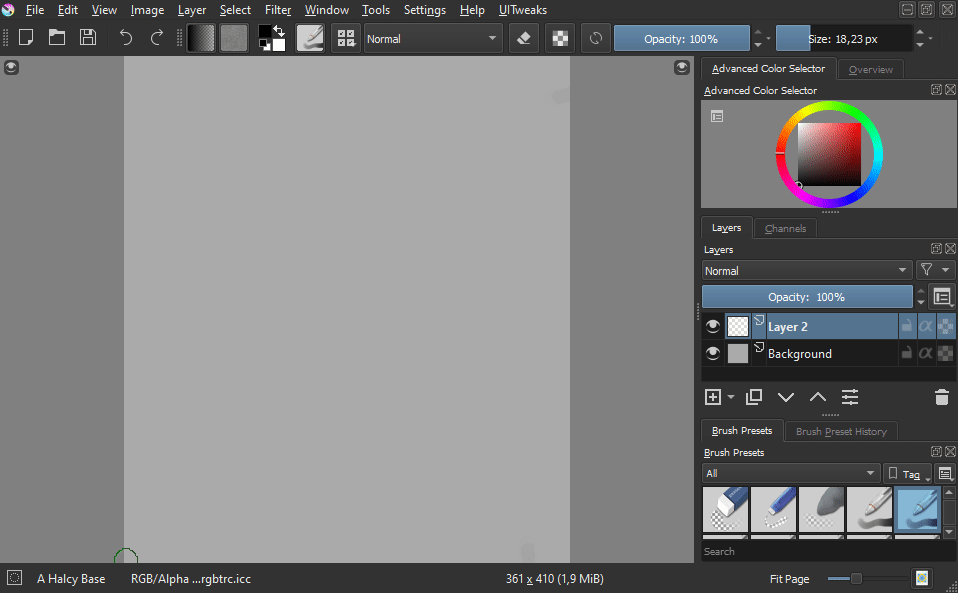
Task: Open the Filter menu
Action: click(278, 10)
